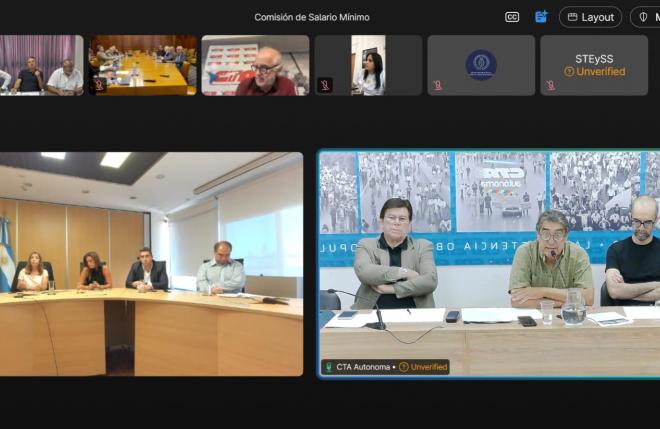Viewport: 660px width, 429px height.
Task: Select the thumbnail showing the institutional logo
Action: coord(481,65)
